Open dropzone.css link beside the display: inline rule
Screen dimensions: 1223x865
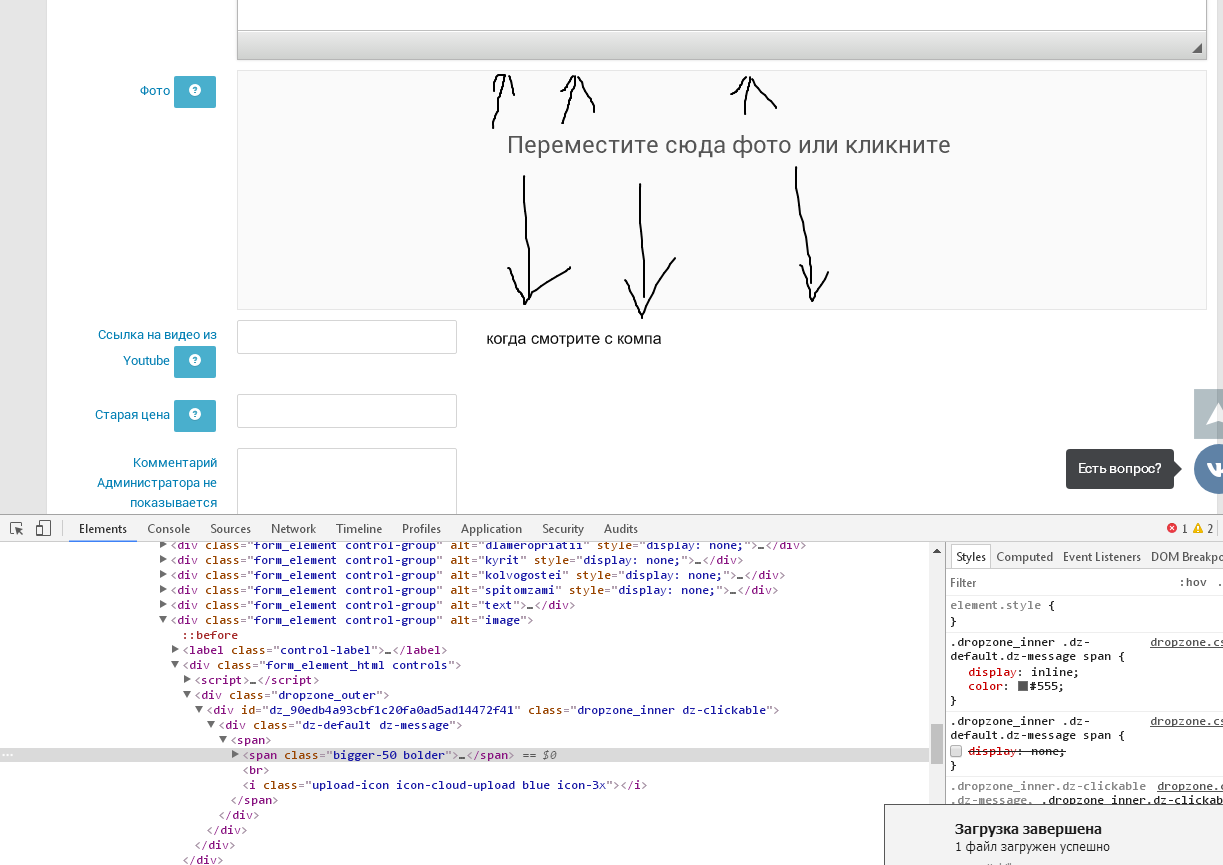click(x=1186, y=642)
